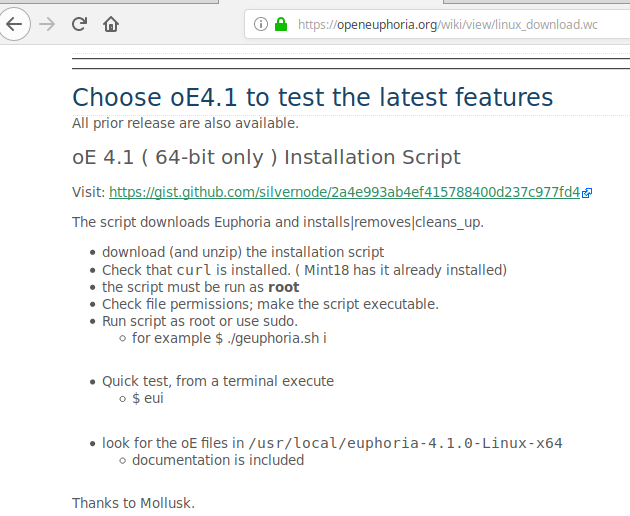The image size is (630, 516).
Task: Click the 'oE 4.1 ( 64-bit only ) Installation Script' heading
Action: click(x=266, y=157)
